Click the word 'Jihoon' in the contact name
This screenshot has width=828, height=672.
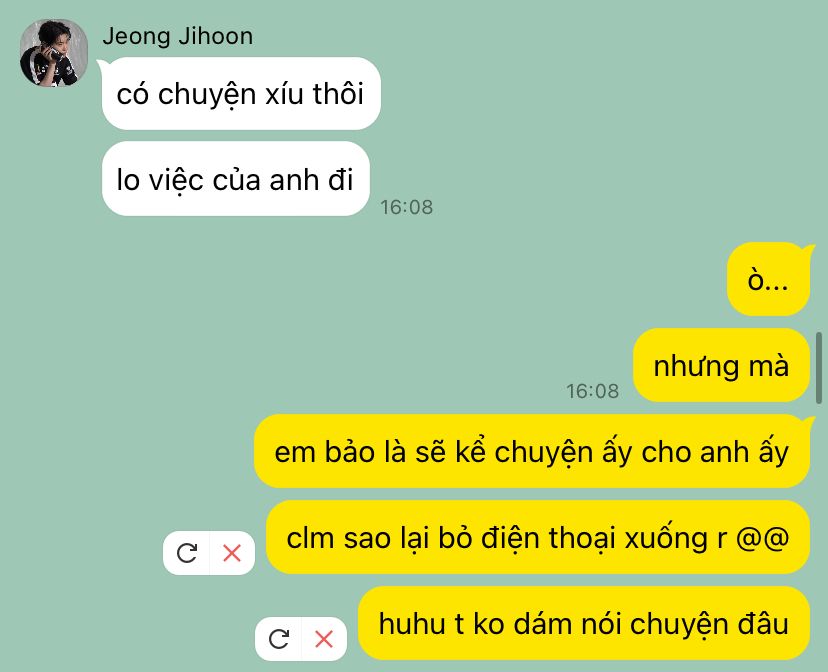tap(215, 36)
